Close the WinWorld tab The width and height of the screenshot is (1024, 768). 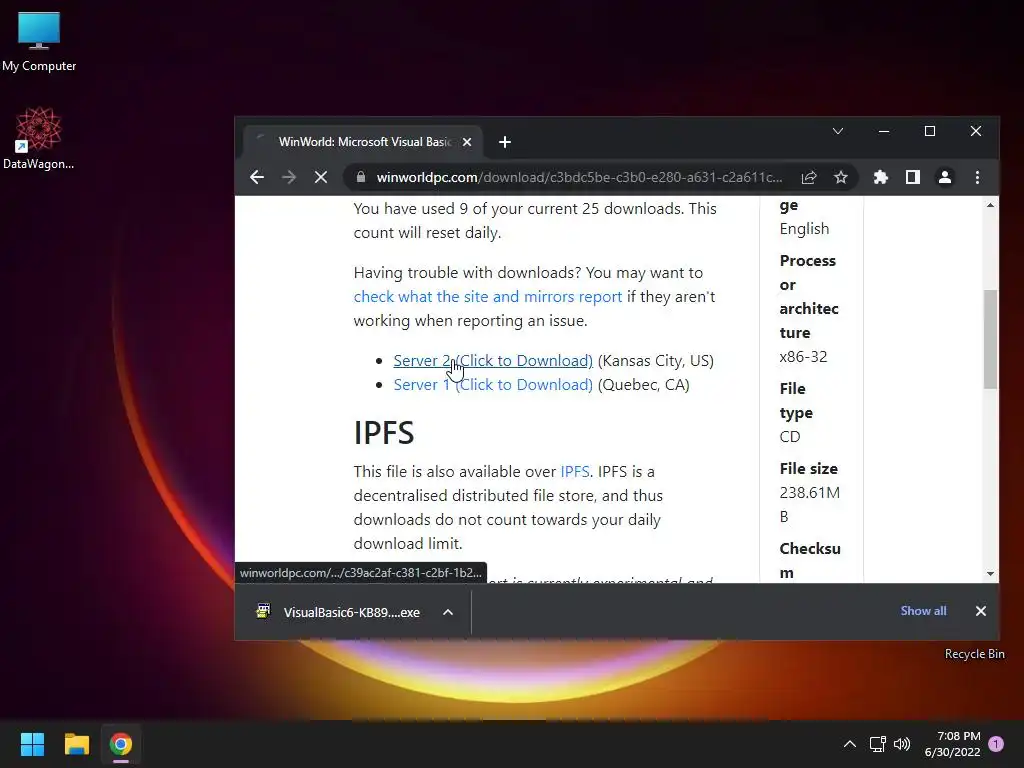[467, 142]
